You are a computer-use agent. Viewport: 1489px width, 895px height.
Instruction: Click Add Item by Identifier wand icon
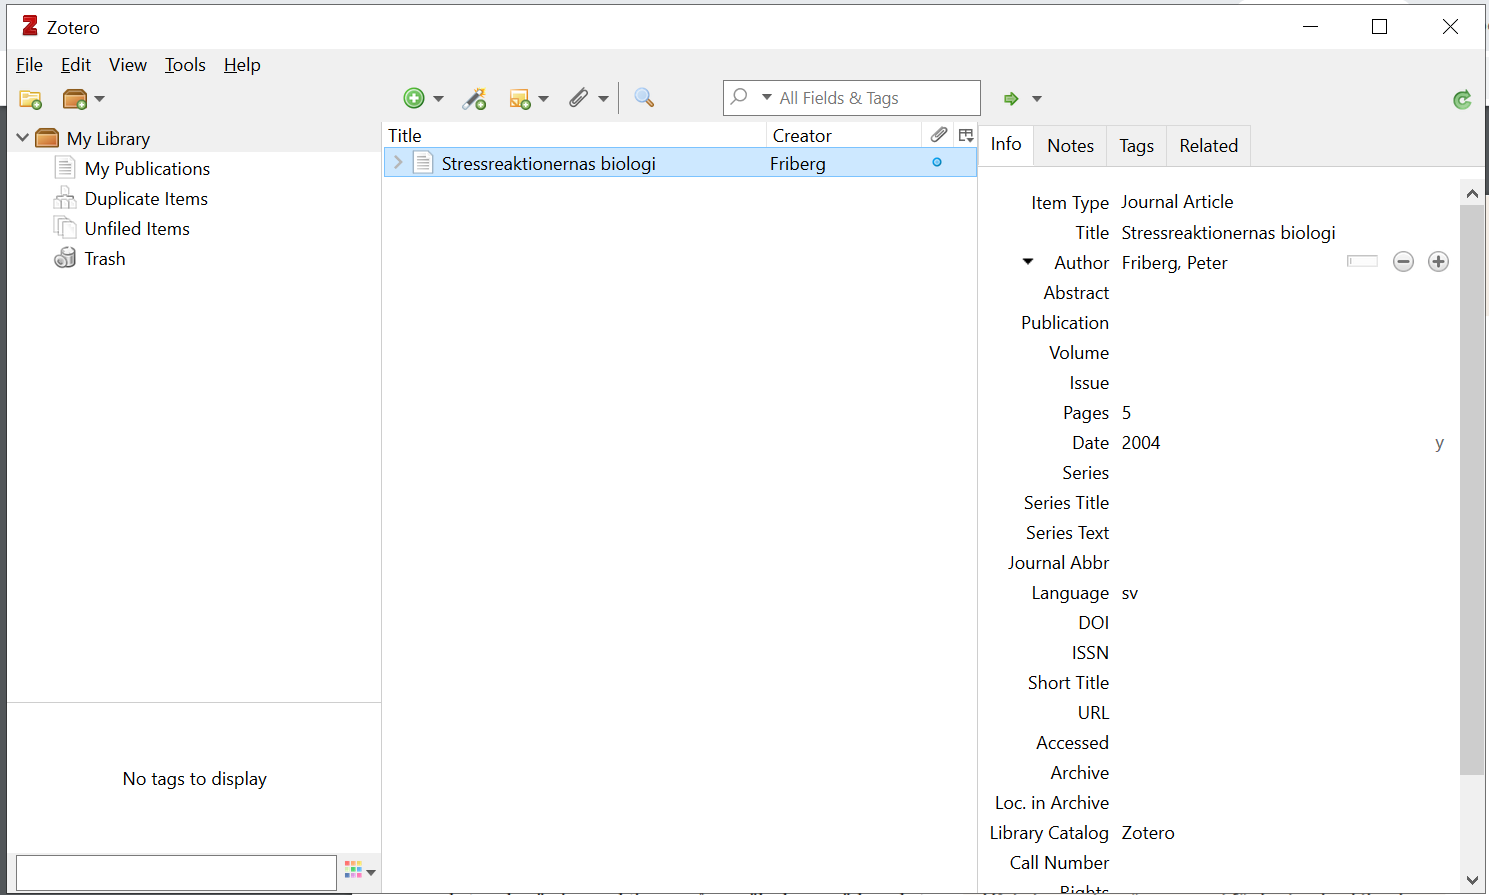[474, 98]
